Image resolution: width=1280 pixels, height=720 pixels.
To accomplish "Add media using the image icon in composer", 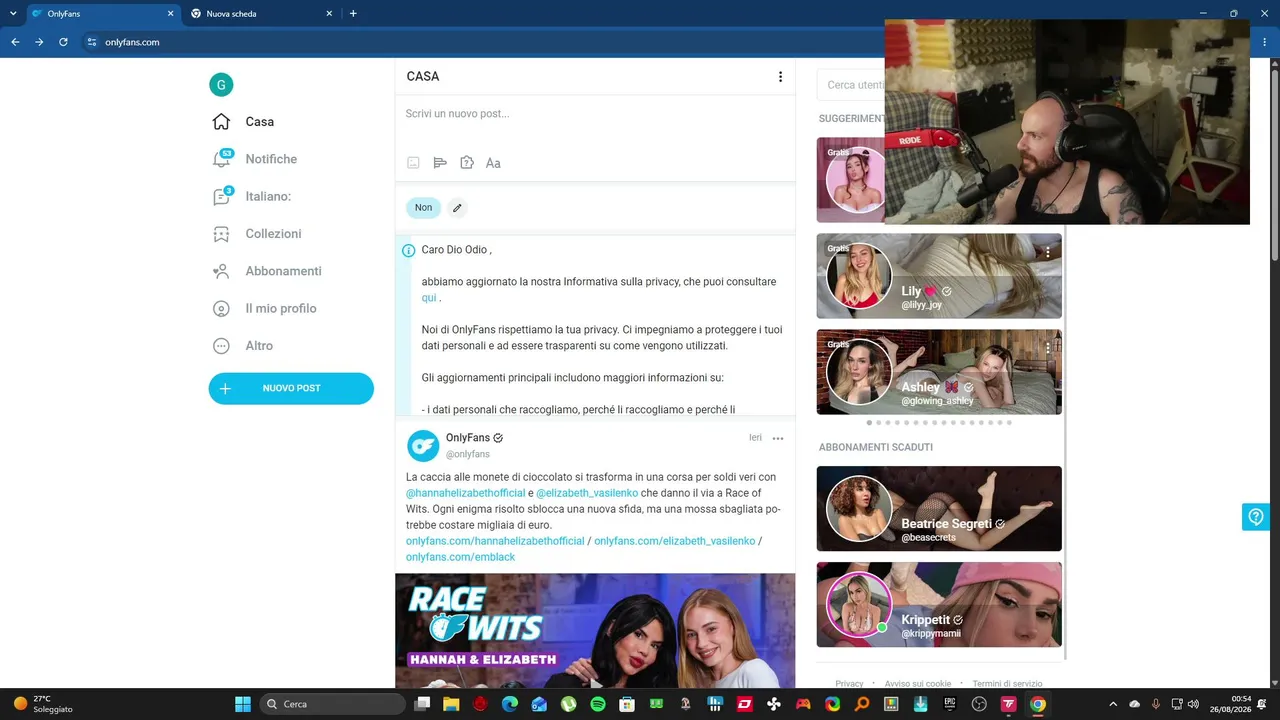I will (413, 163).
